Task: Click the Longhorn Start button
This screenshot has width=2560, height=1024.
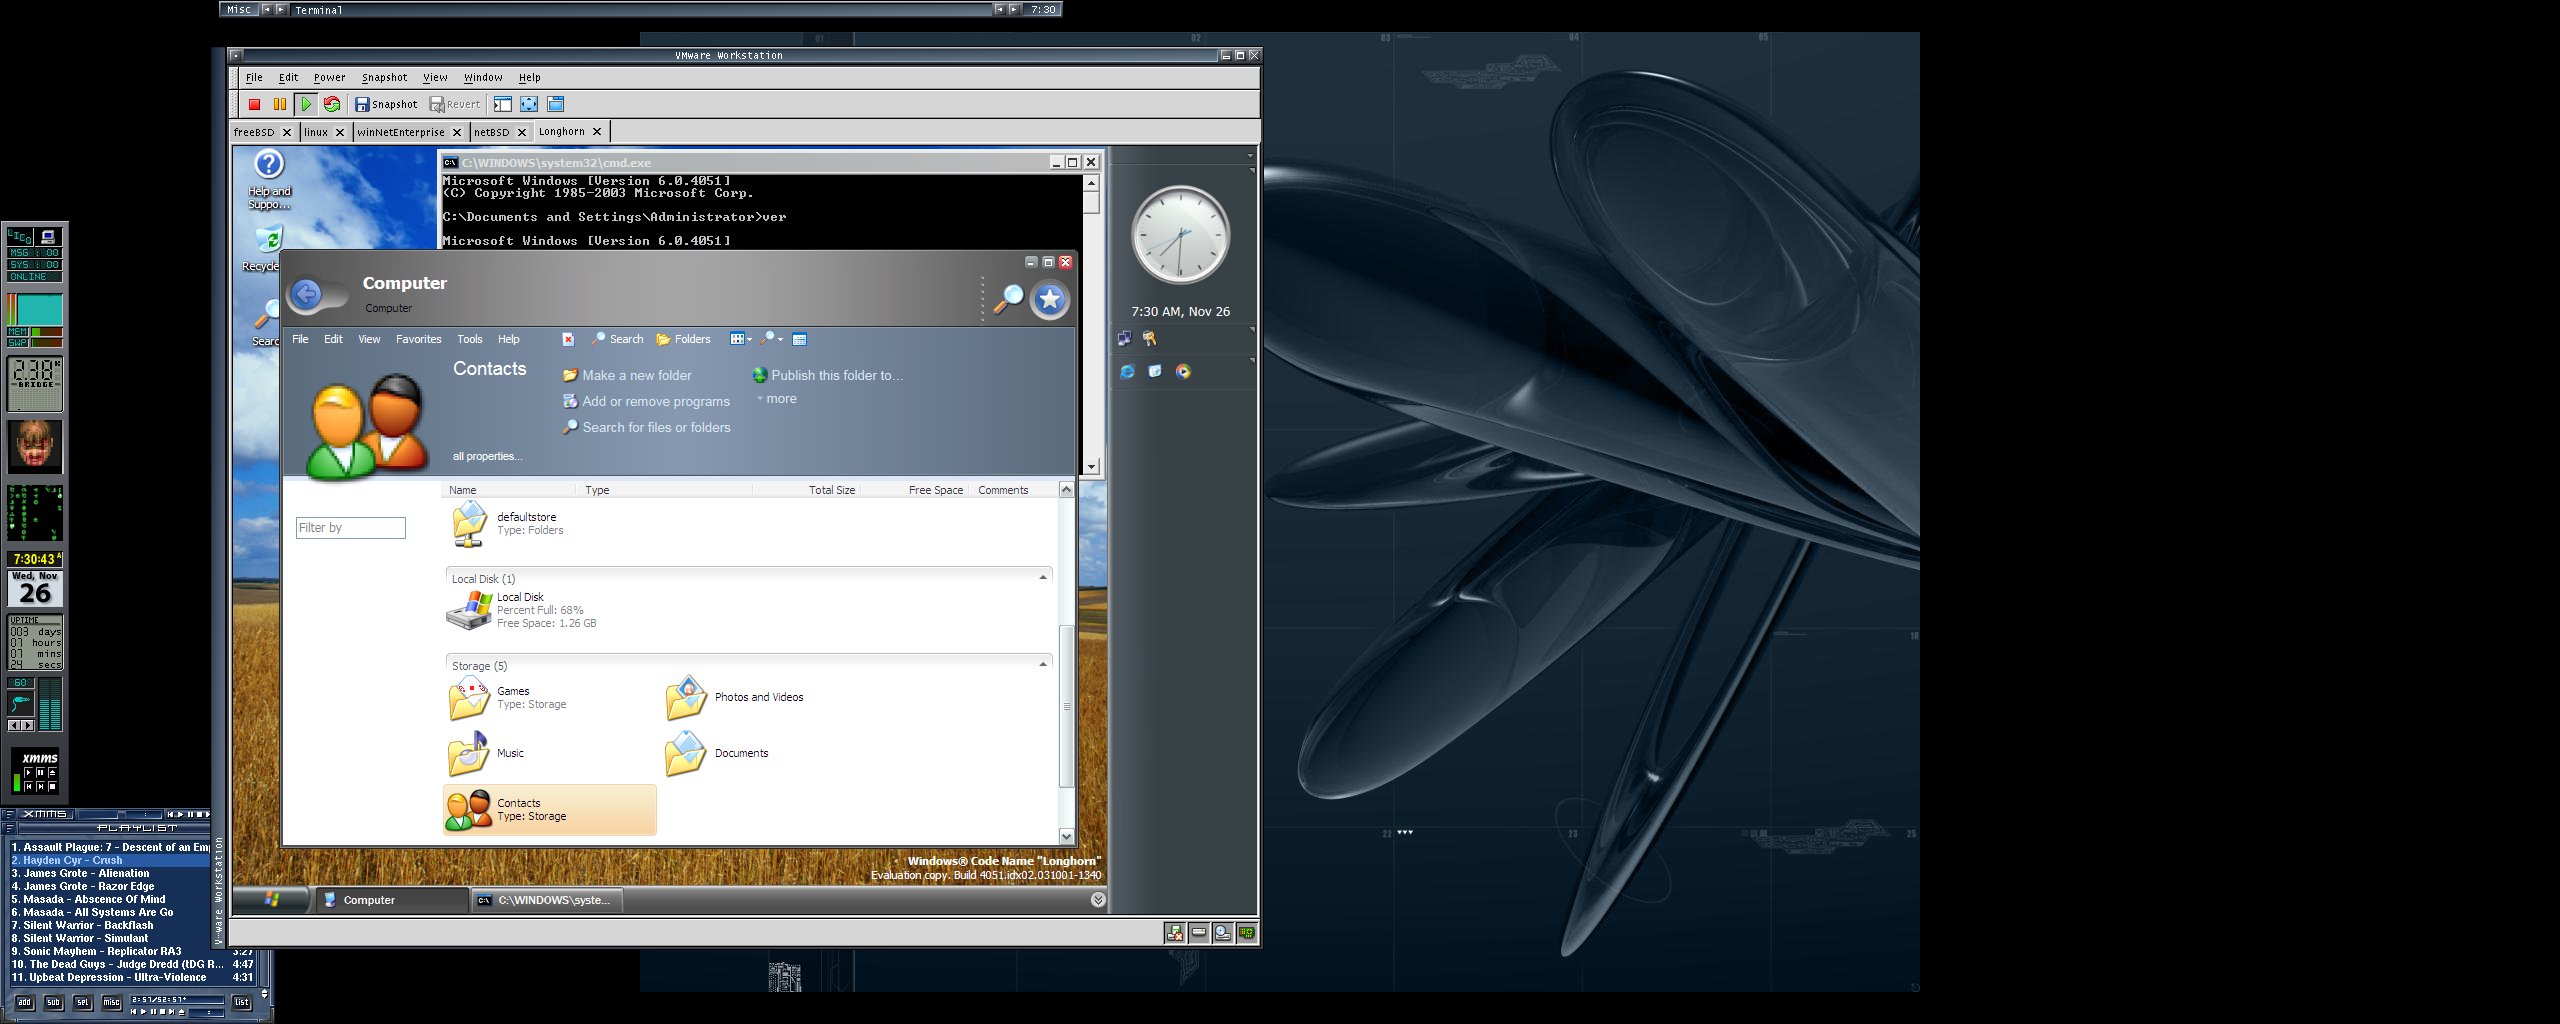Action: (271, 900)
